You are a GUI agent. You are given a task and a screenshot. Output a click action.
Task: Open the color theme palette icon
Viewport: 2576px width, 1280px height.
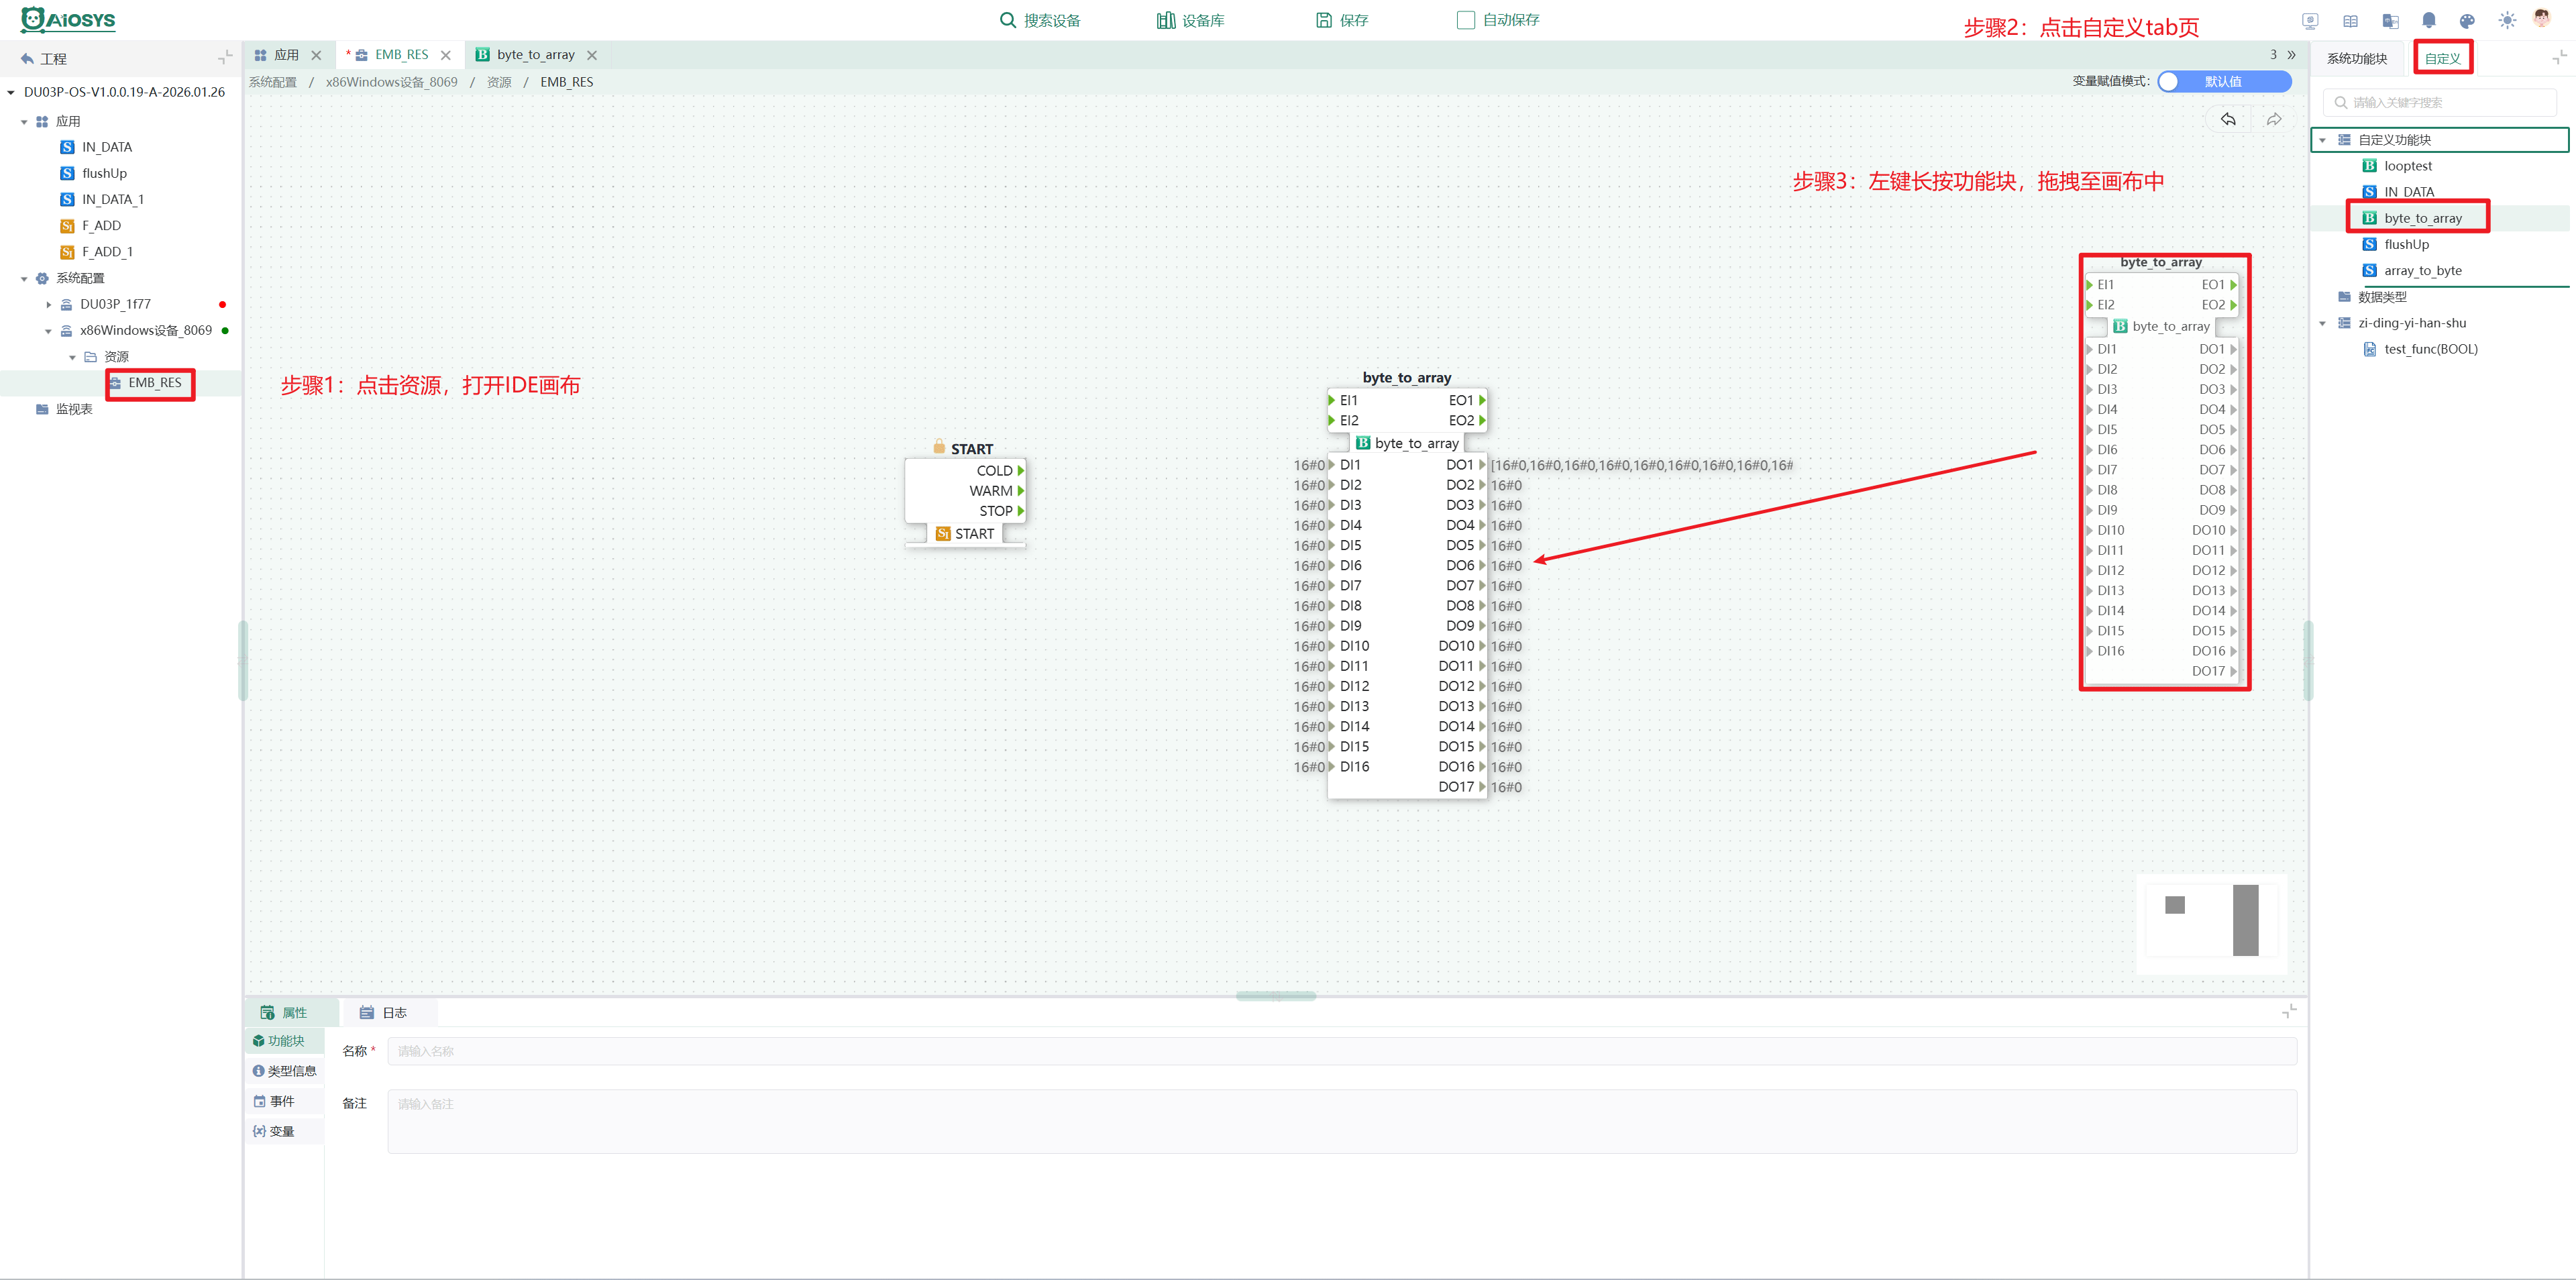[x=2467, y=20]
